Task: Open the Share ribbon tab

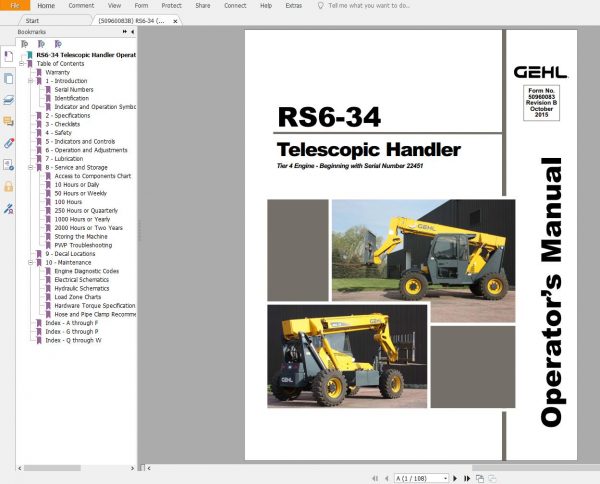Action: tap(203, 5)
